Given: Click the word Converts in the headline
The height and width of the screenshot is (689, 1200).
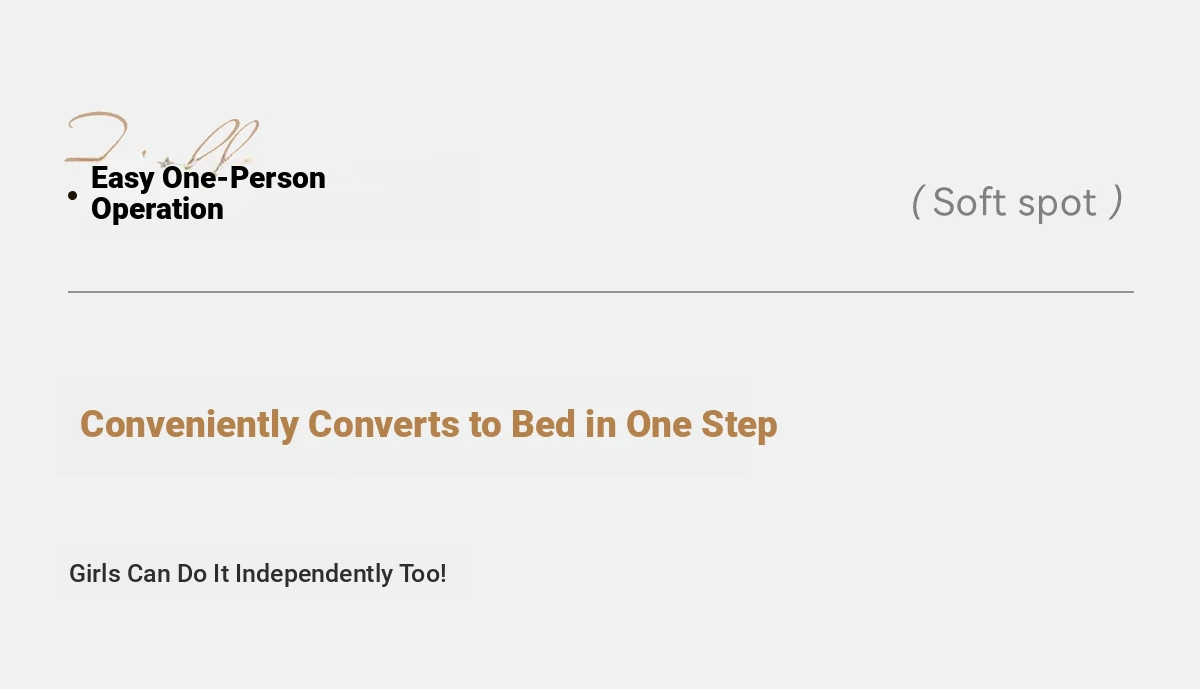Looking at the screenshot, I should click(x=385, y=424).
